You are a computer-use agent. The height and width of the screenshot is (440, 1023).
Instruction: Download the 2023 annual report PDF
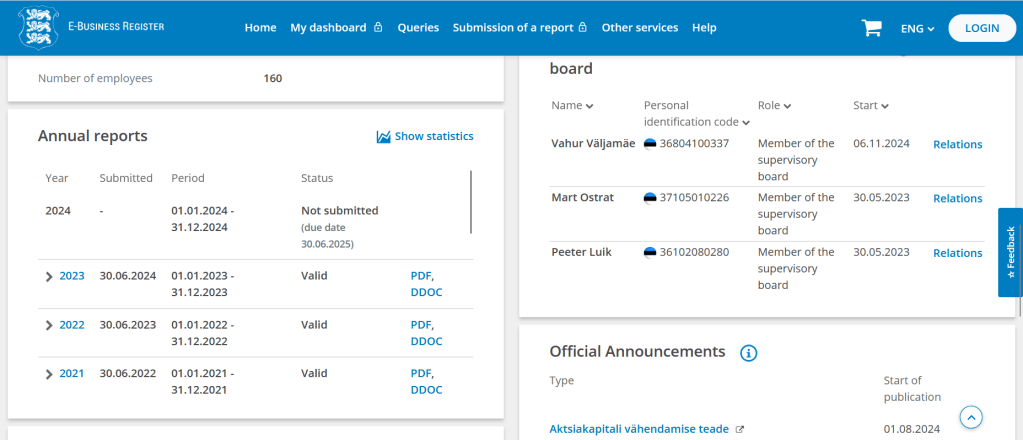[x=420, y=275]
